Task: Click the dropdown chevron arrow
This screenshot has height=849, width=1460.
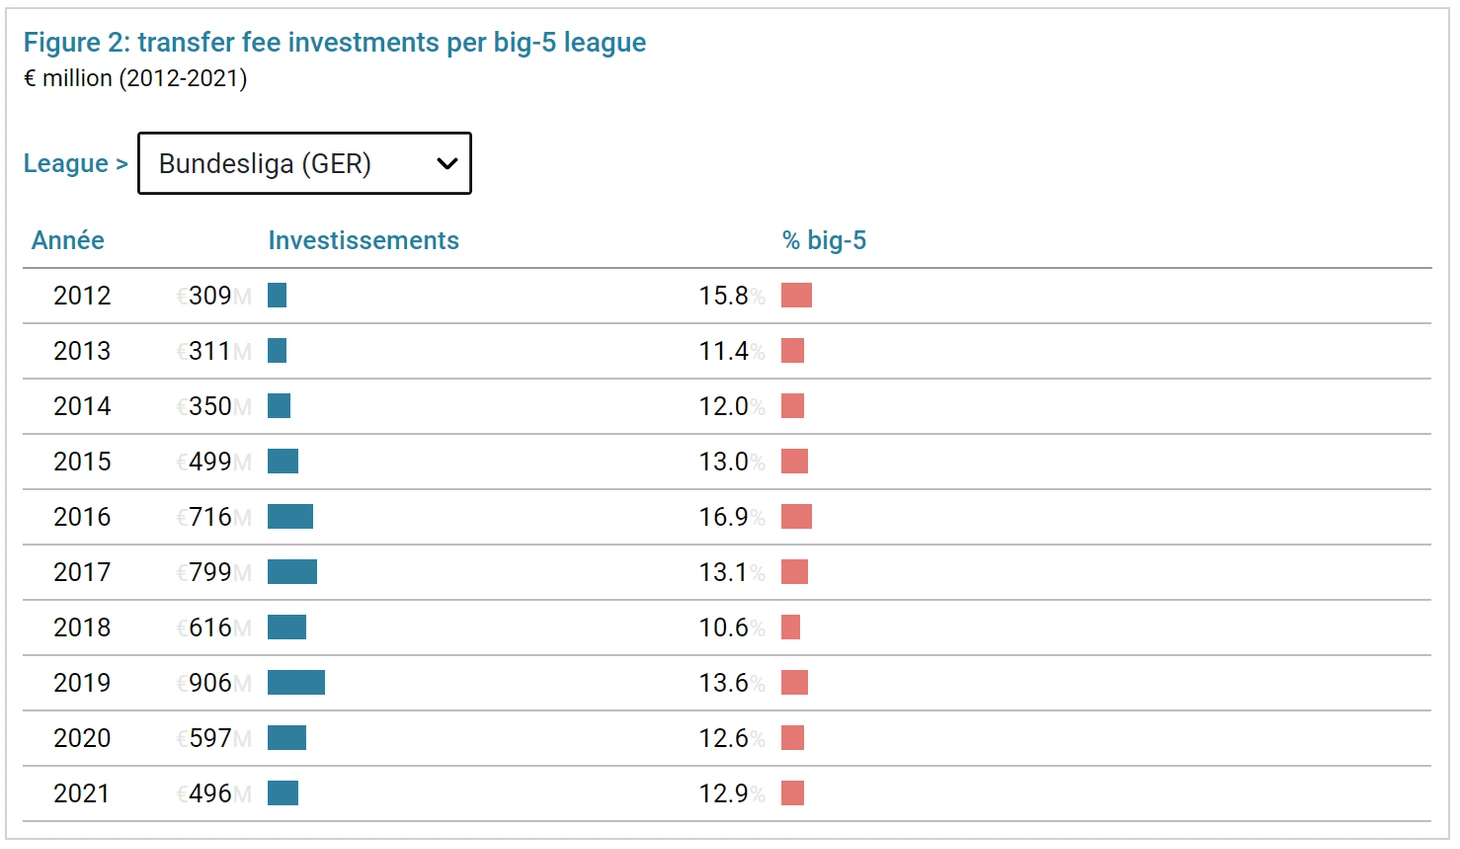Action: coord(447,163)
